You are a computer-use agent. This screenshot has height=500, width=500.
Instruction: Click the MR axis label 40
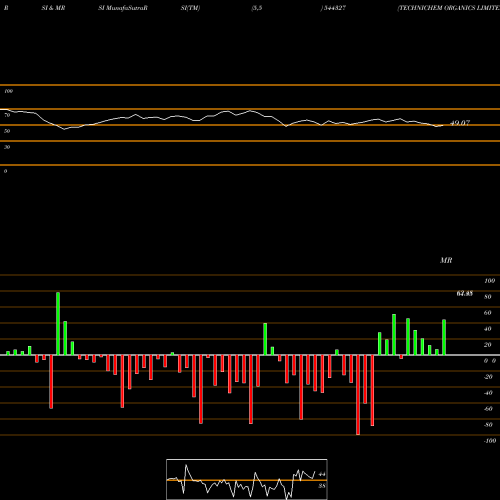click(488, 329)
